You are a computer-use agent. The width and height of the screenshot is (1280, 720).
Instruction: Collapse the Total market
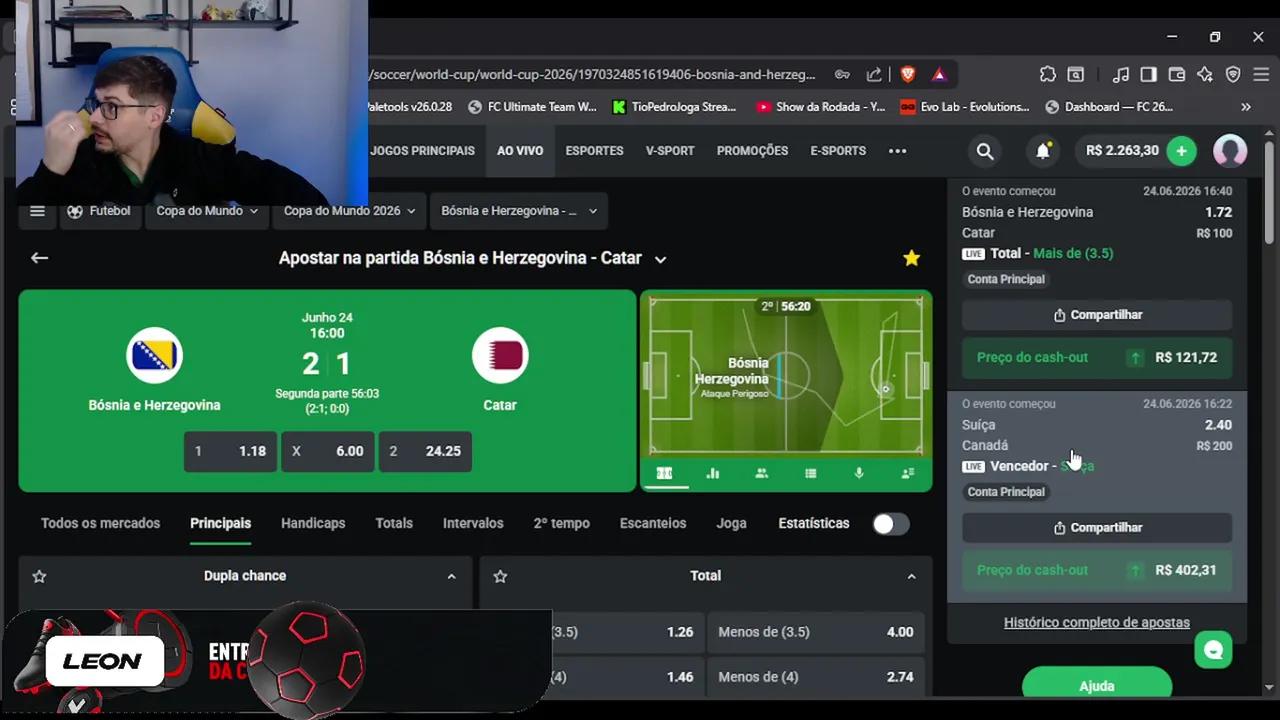pyautogui.click(x=911, y=576)
